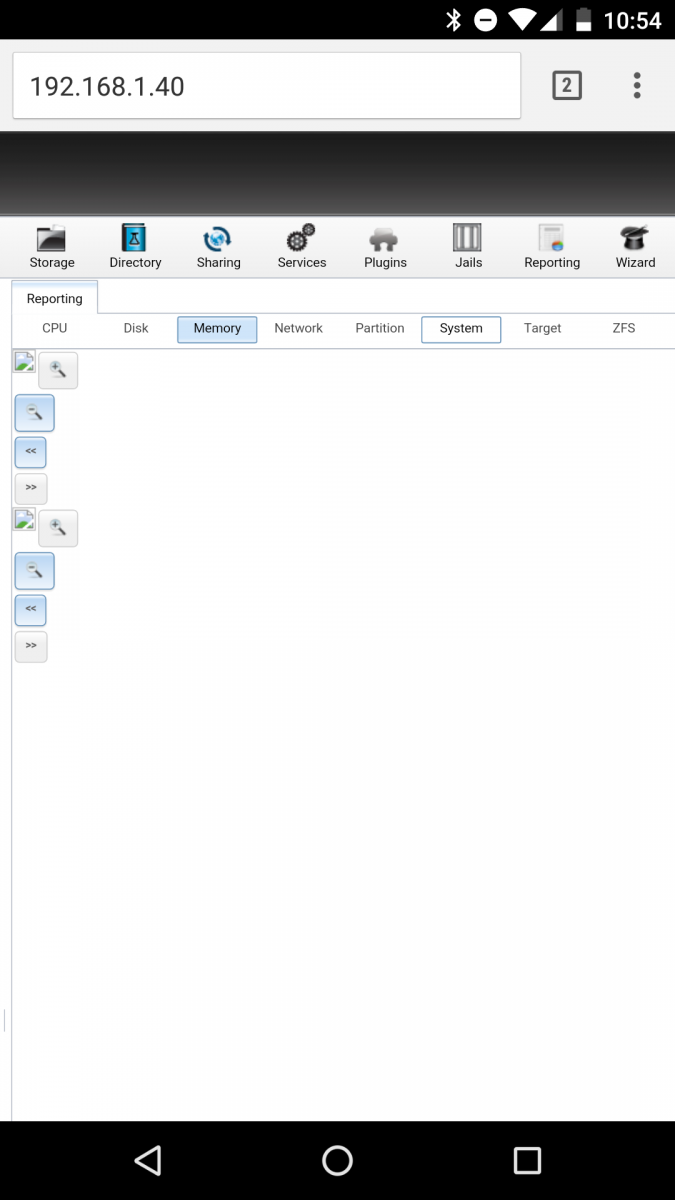Switch to the CPU reporting tab
The image size is (675, 1200).
point(55,328)
